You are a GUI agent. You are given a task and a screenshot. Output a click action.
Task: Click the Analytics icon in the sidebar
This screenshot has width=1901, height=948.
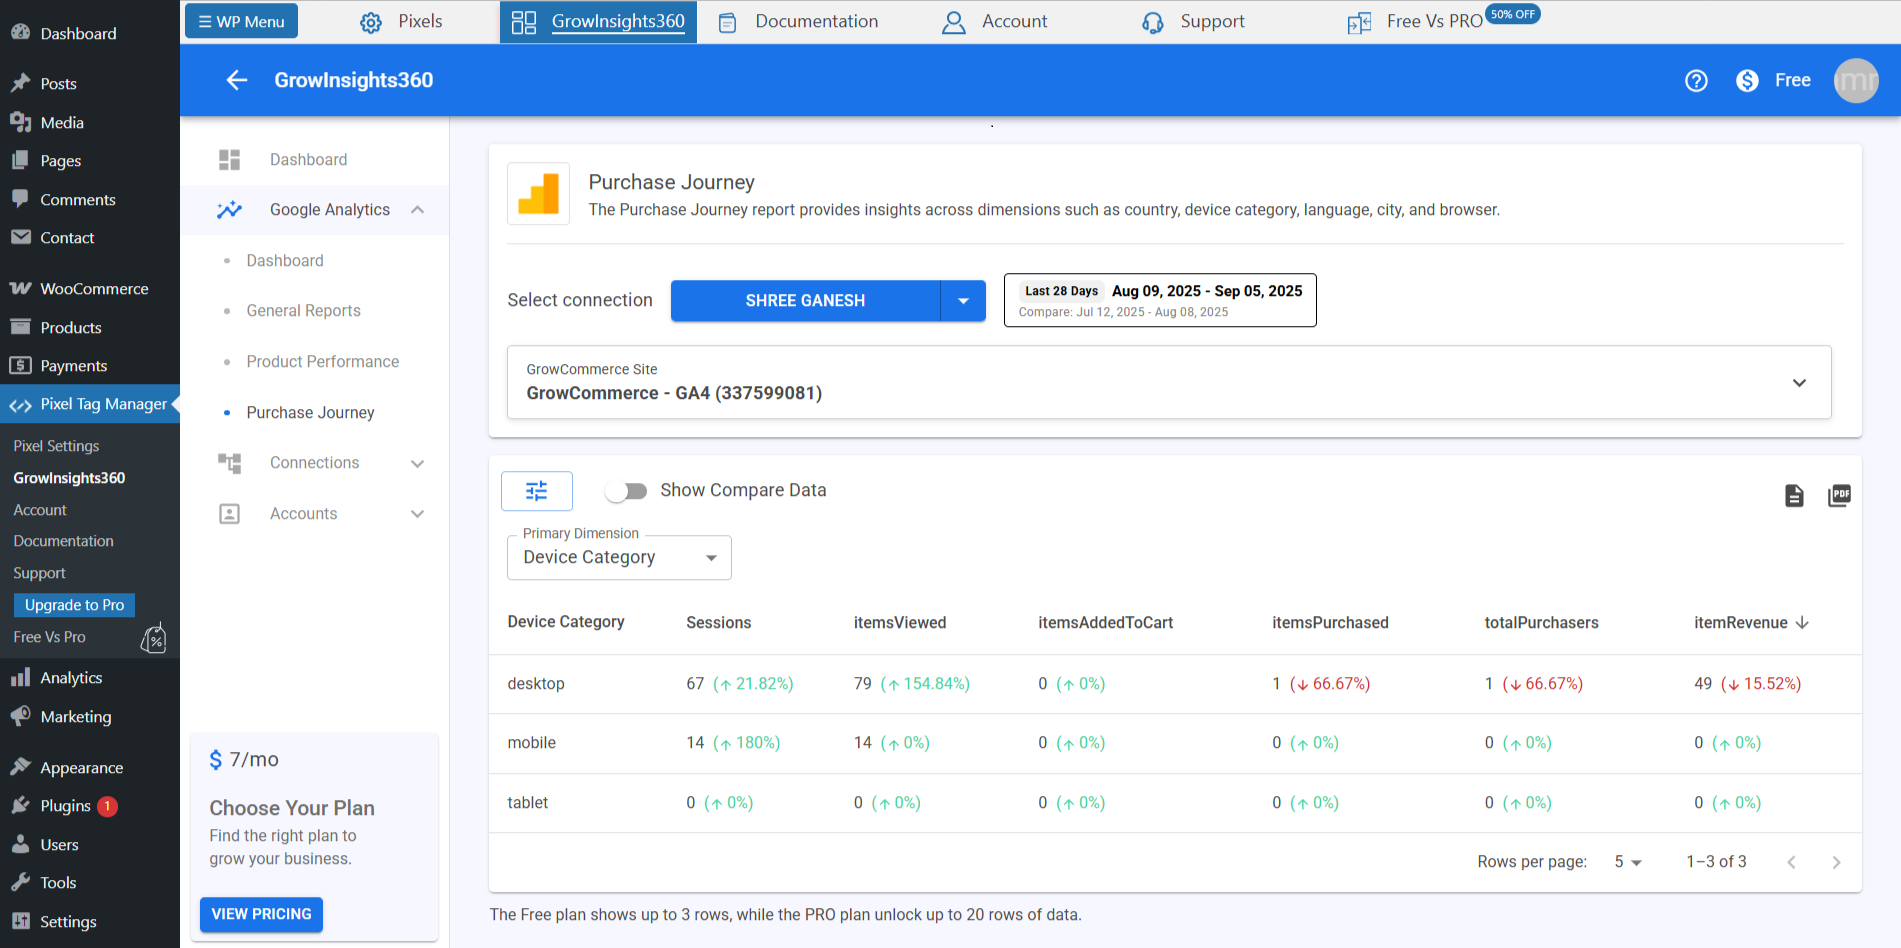20,677
